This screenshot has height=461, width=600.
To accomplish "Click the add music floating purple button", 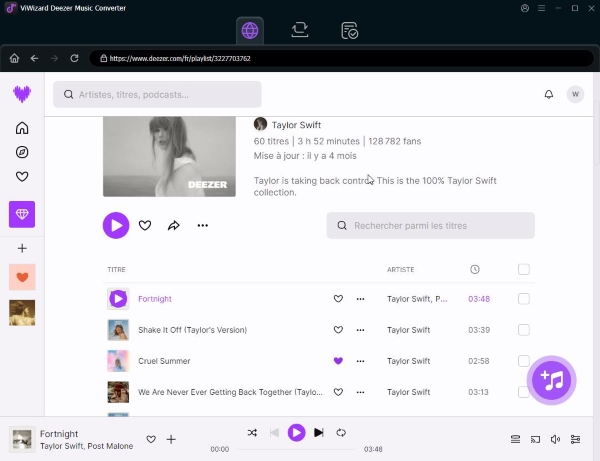I will pyautogui.click(x=551, y=380).
